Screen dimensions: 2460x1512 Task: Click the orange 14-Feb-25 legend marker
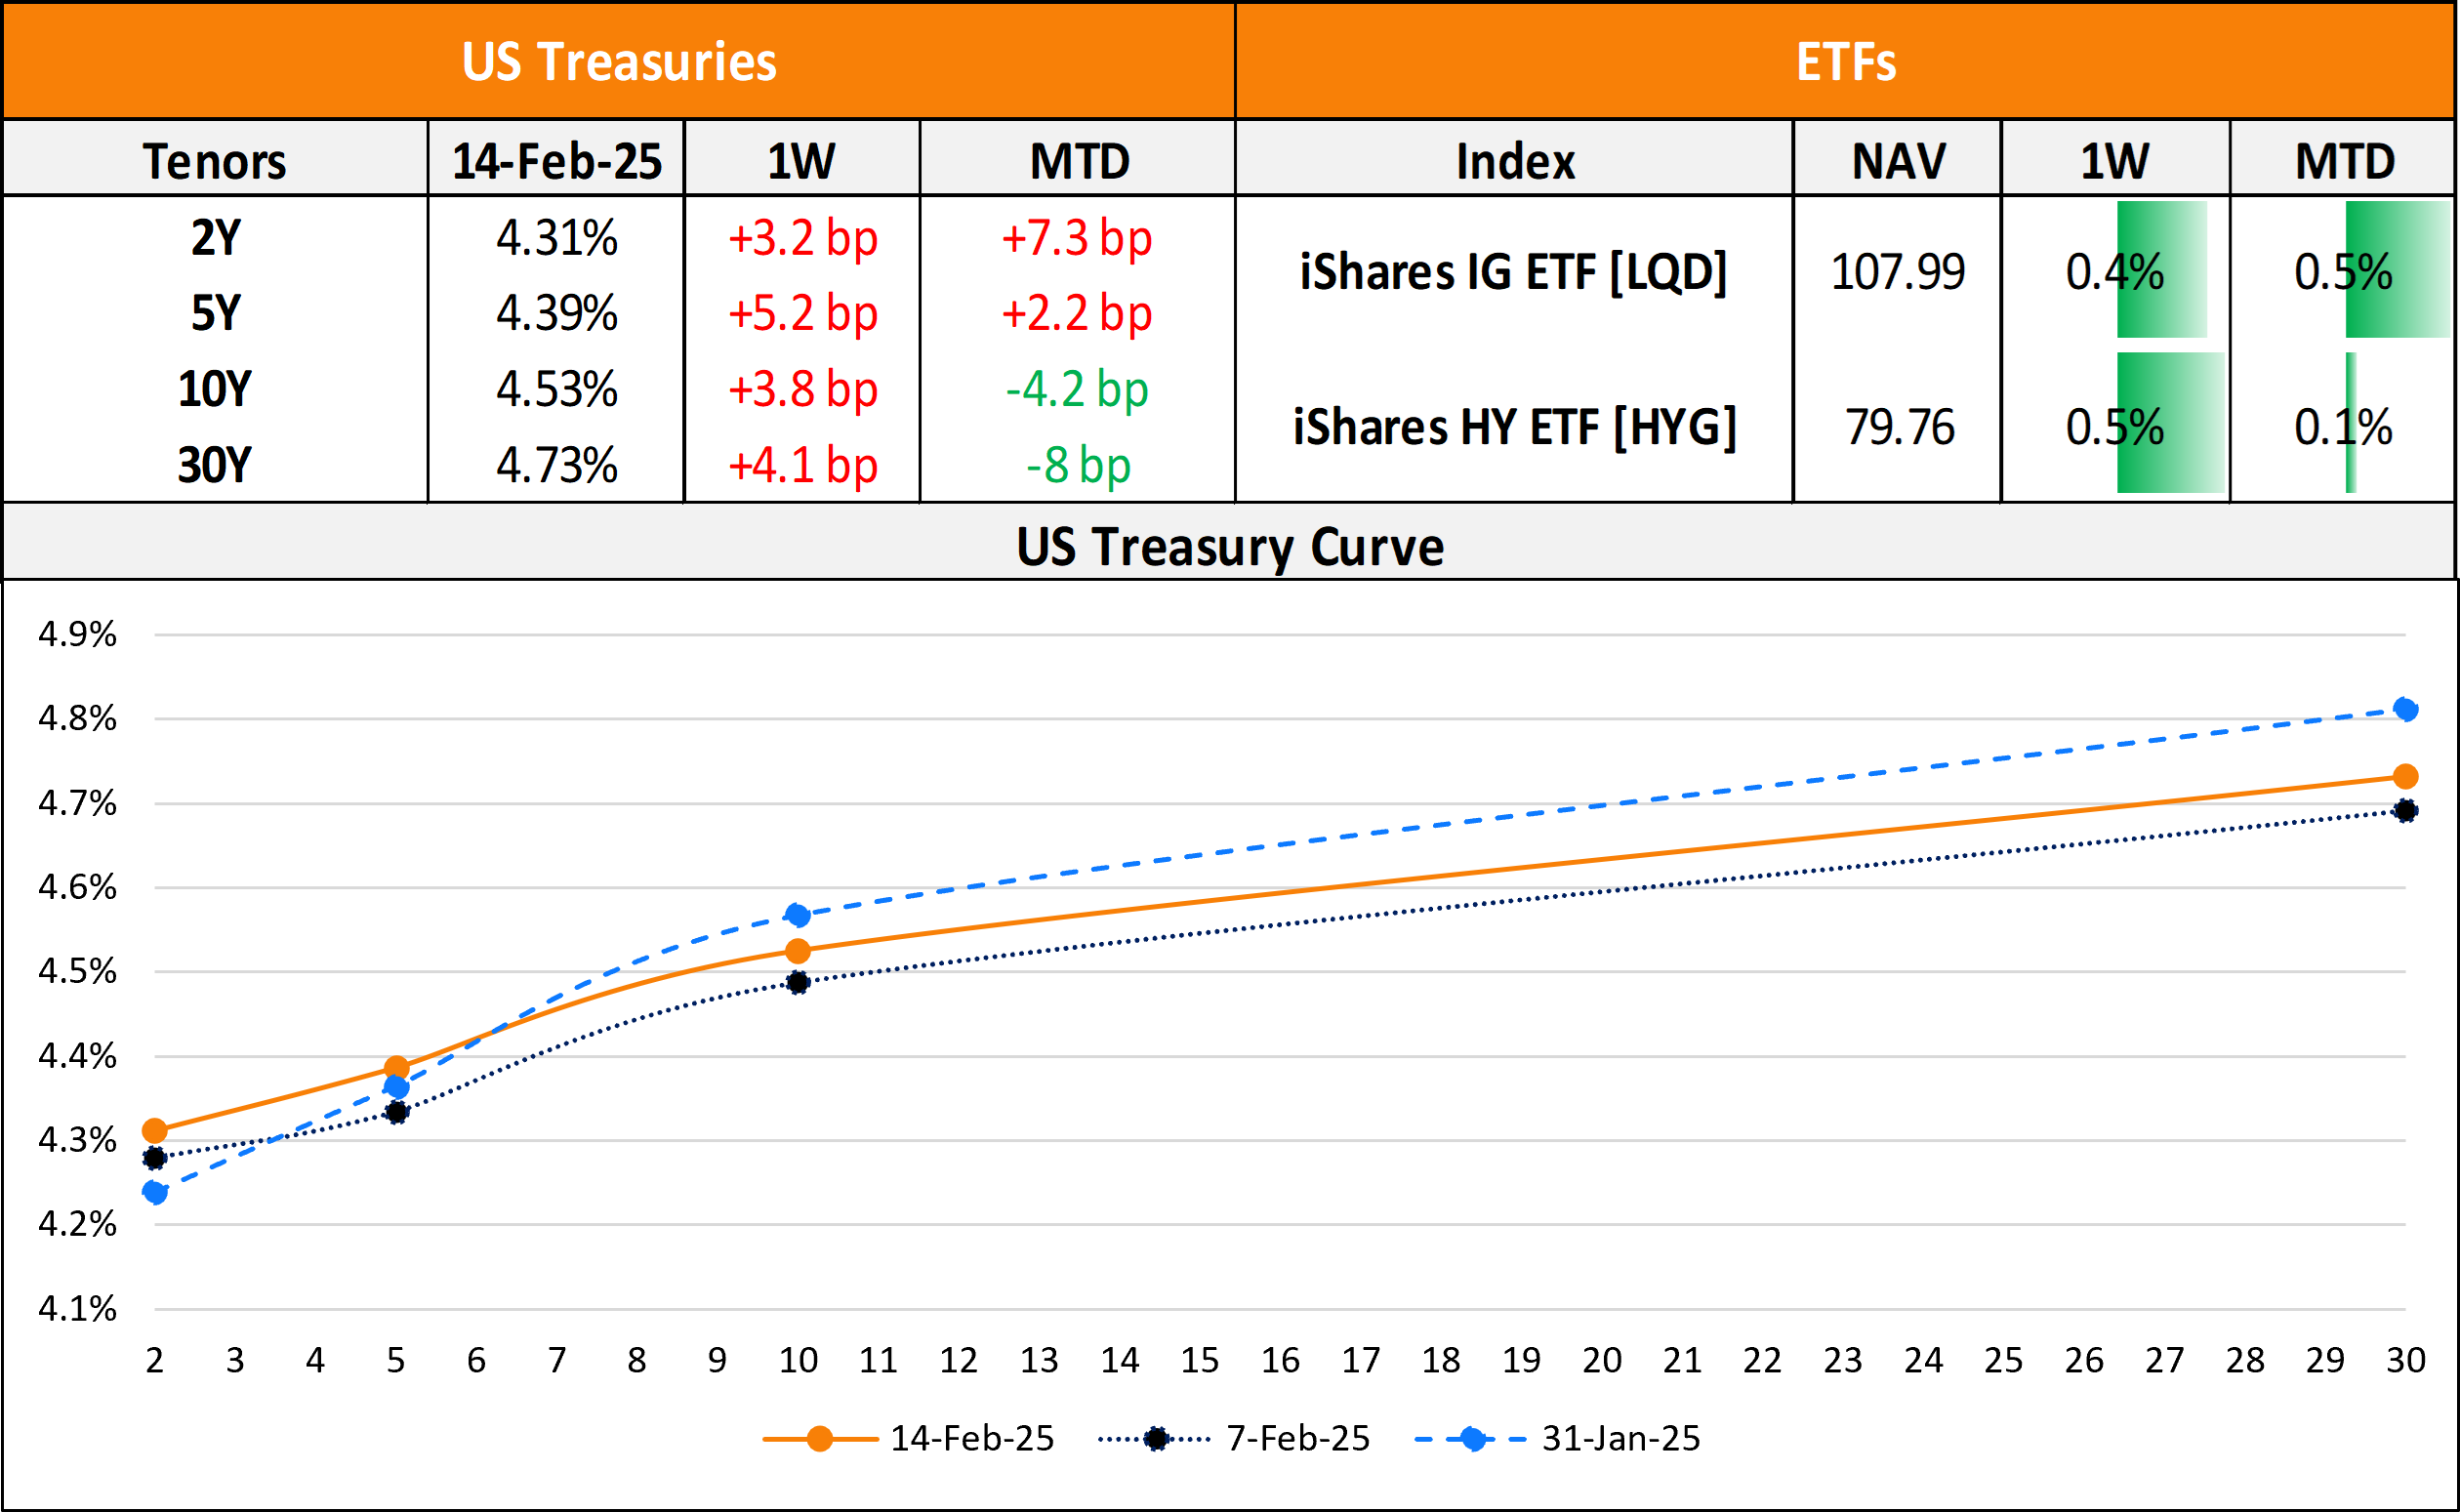click(x=819, y=1439)
